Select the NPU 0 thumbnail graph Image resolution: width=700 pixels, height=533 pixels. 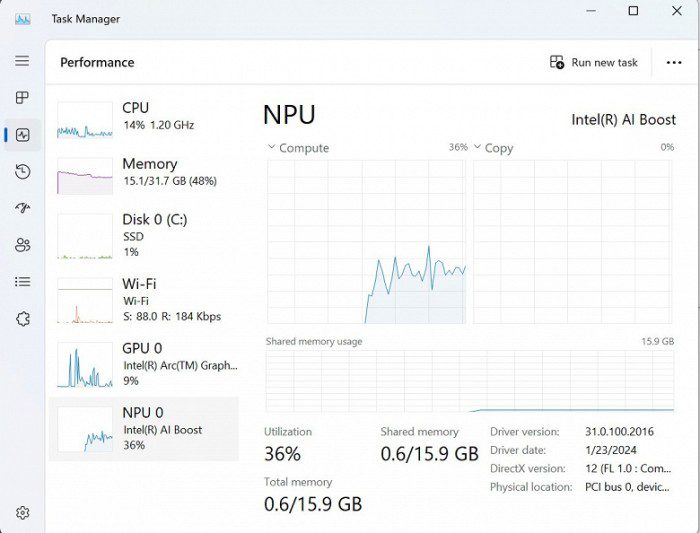point(85,428)
